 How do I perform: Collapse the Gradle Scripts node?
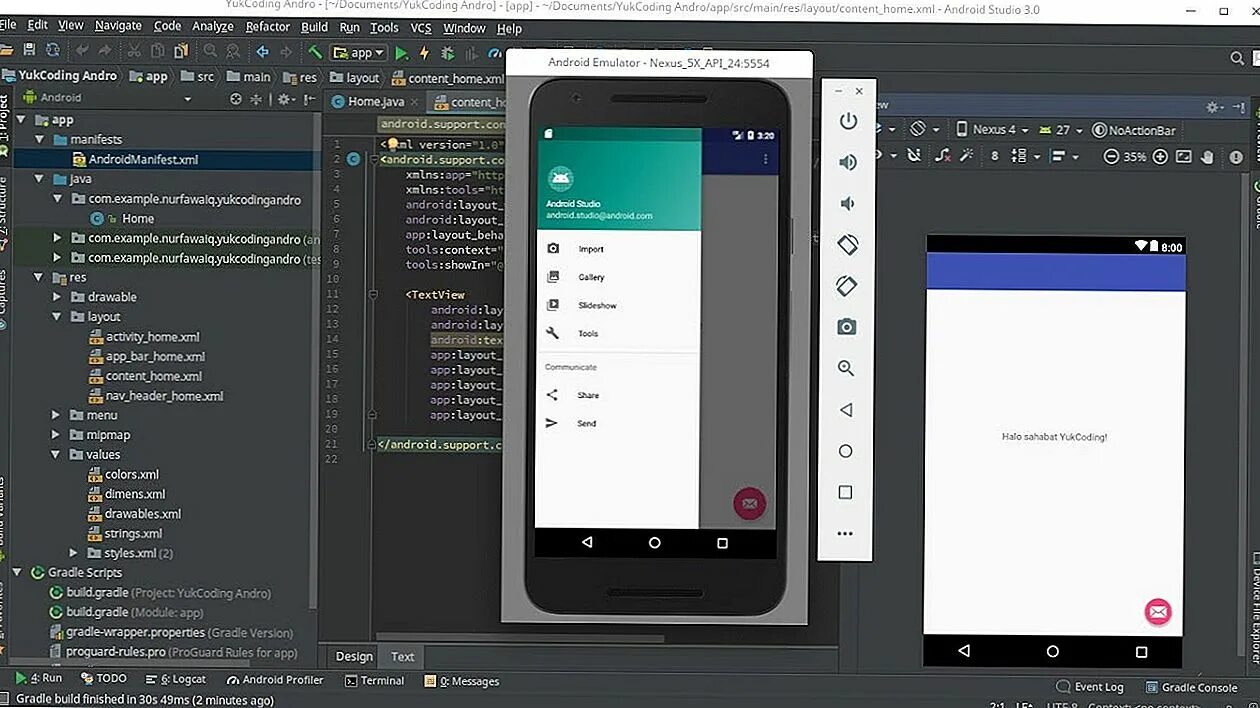(x=17, y=573)
